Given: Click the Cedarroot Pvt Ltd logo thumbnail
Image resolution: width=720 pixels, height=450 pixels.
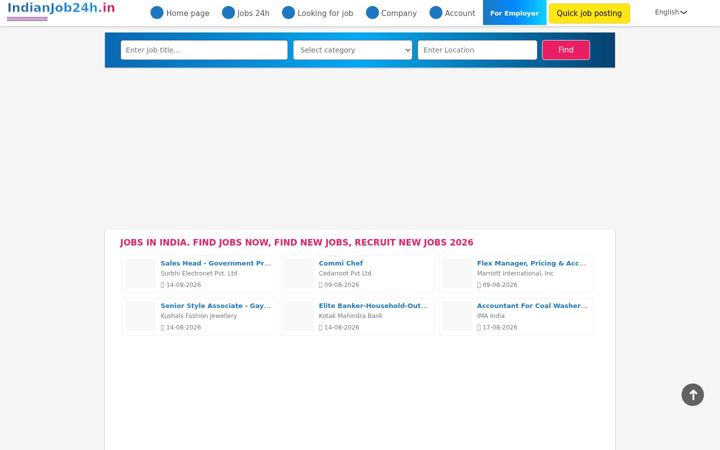Looking at the screenshot, I should (x=299, y=274).
